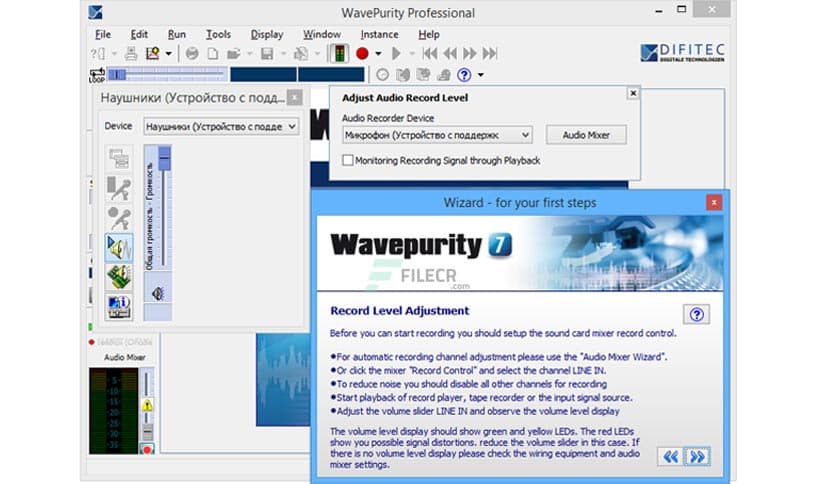Click the yellow warning triangle icon in Audio Mixer

click(148, 406)
